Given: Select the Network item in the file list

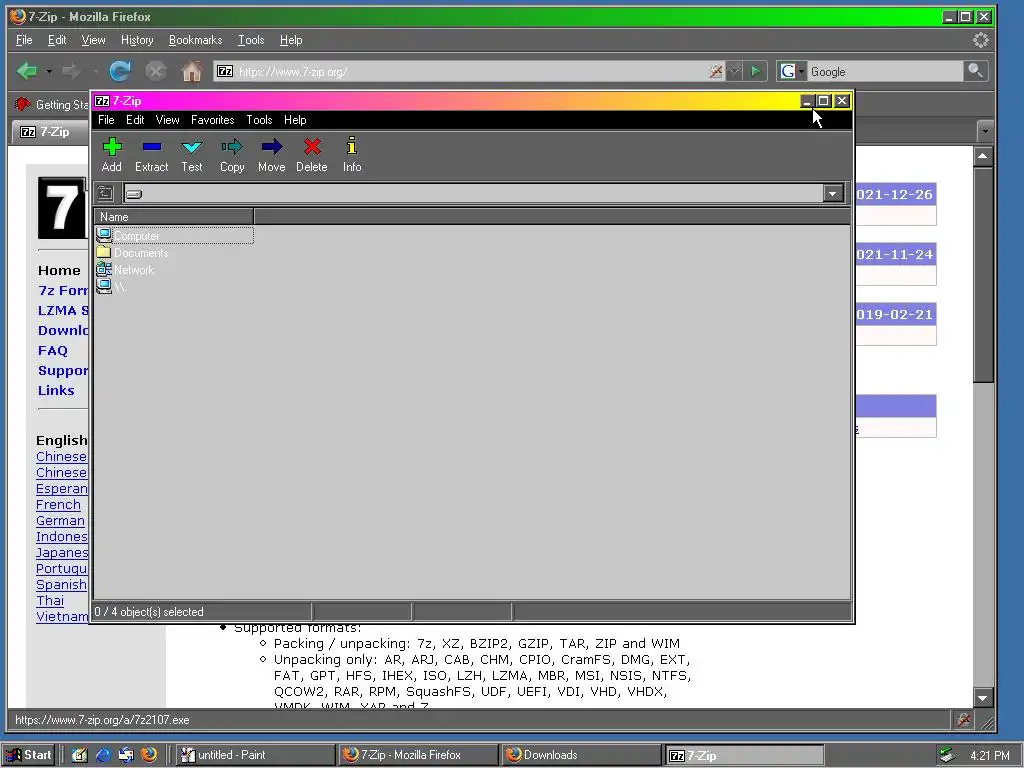Looking at the screenshot, I should click(125, 270).
